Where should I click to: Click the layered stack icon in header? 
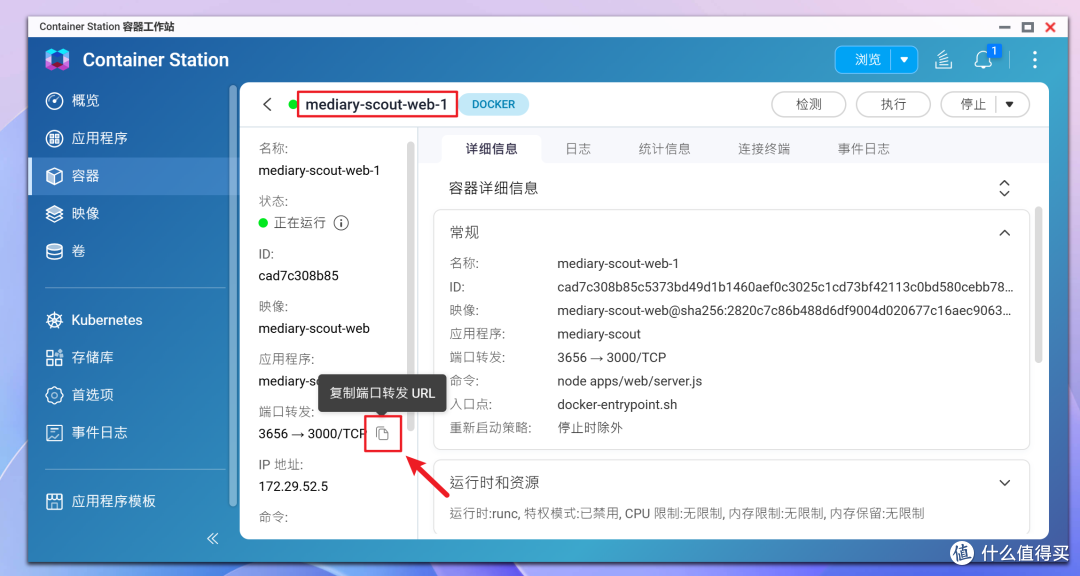click(x=944, y=60)
